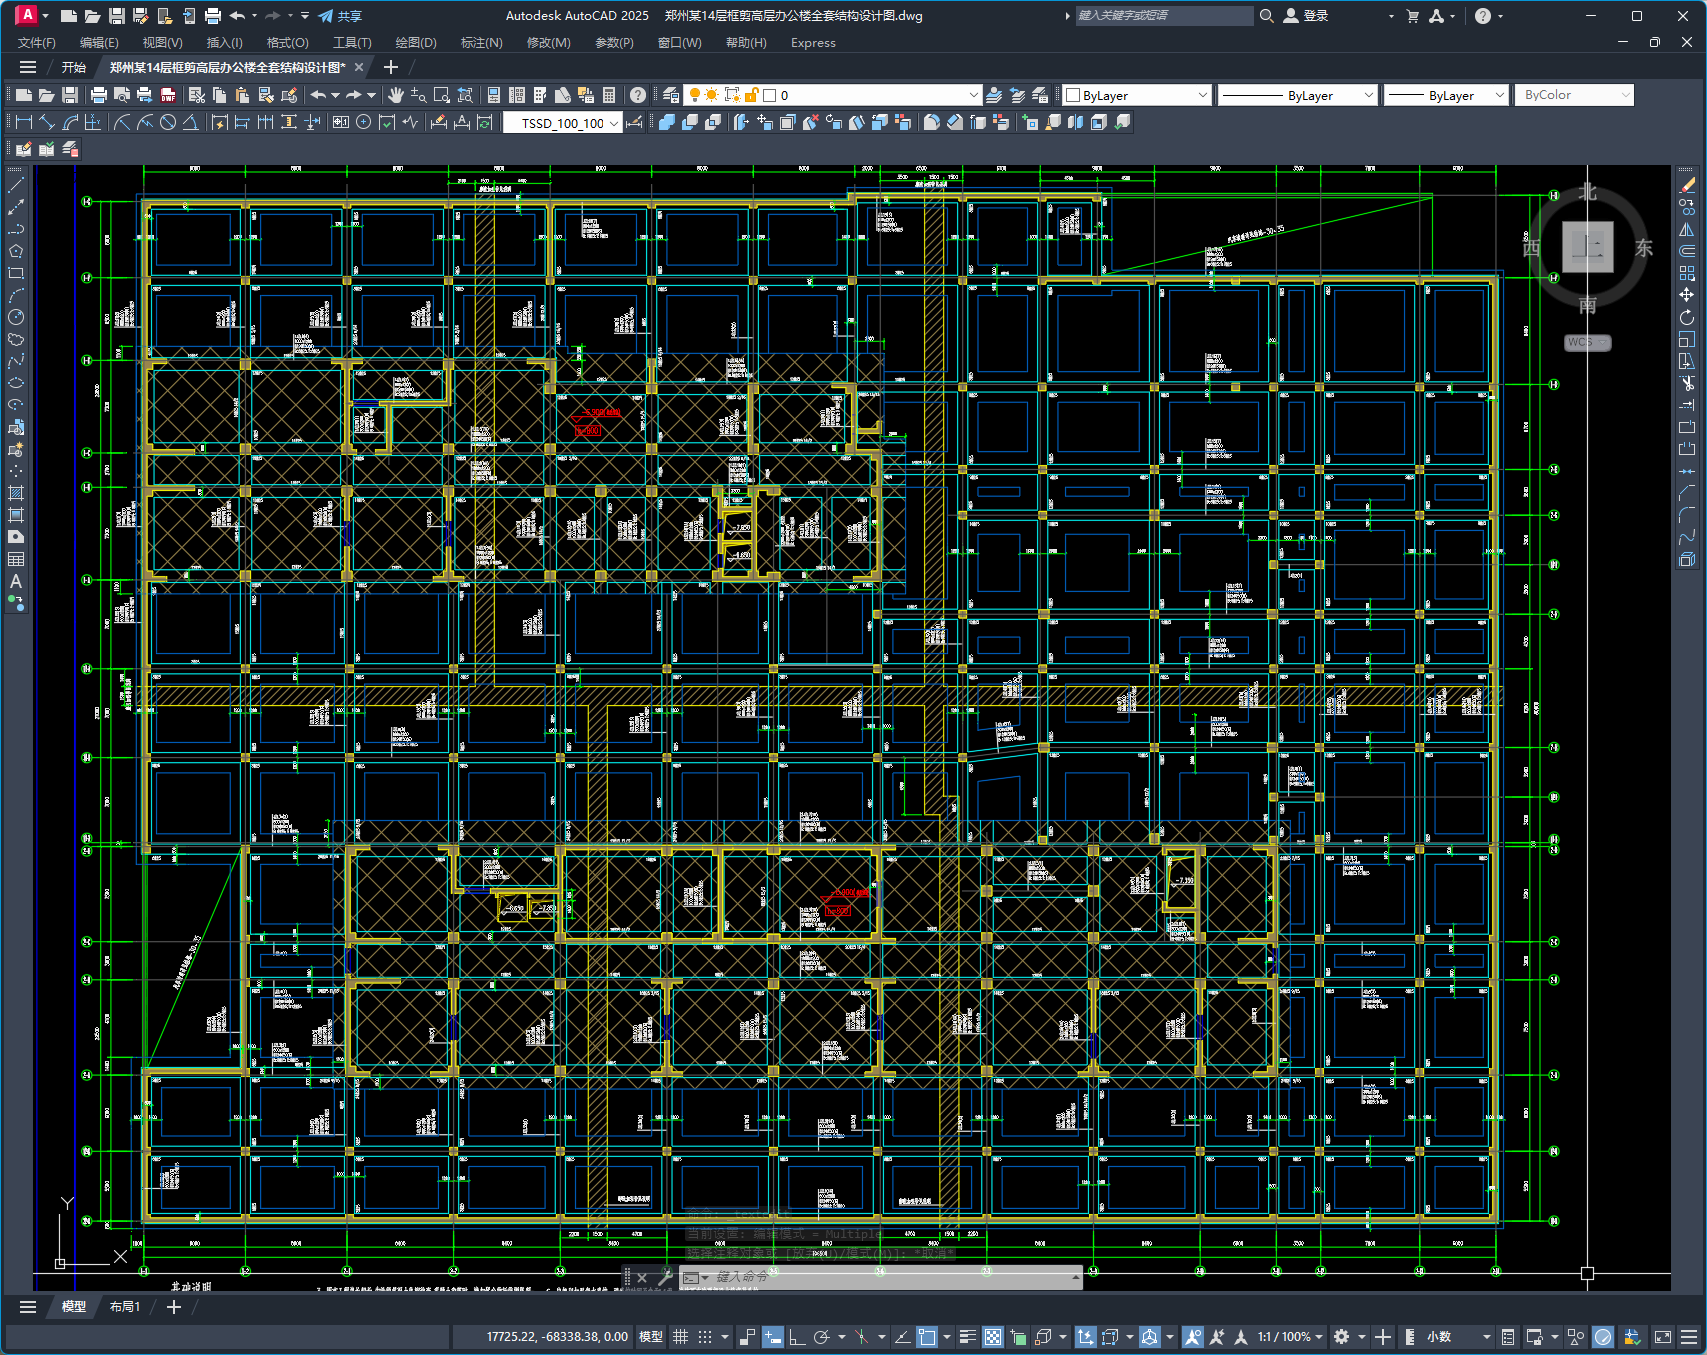
Task: Click the 登录 sign-in button
Action: pyautogui.click(x=1306, y=16)
